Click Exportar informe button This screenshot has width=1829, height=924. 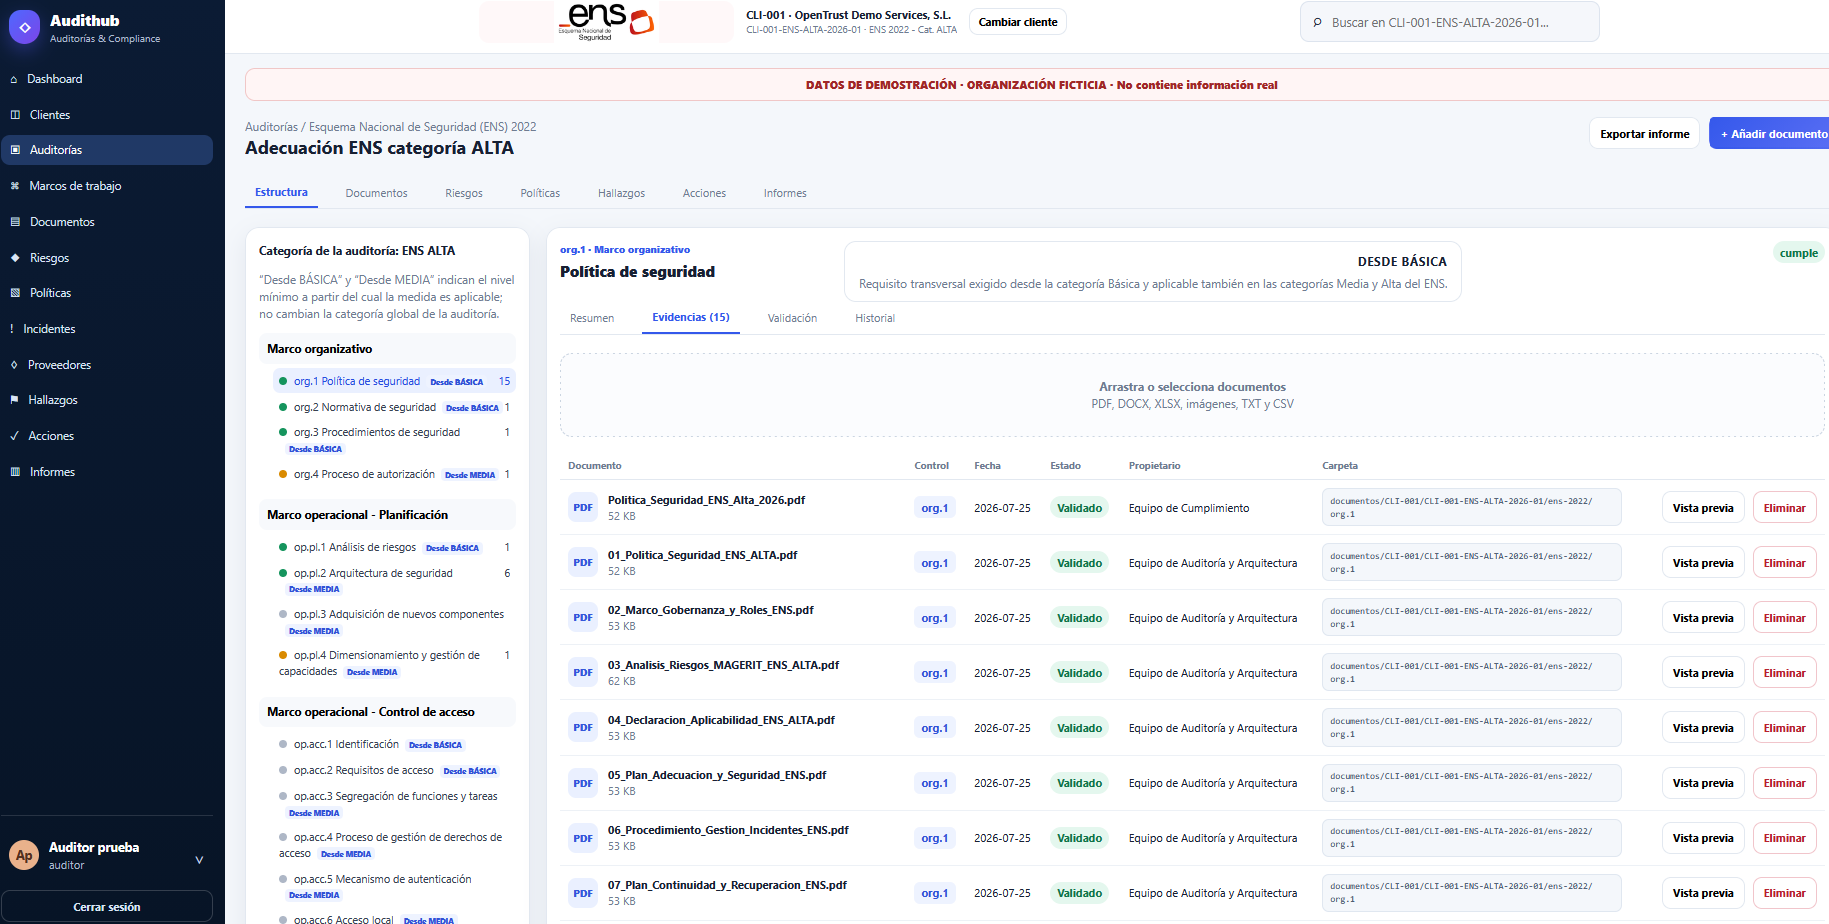coord(1644,134)
